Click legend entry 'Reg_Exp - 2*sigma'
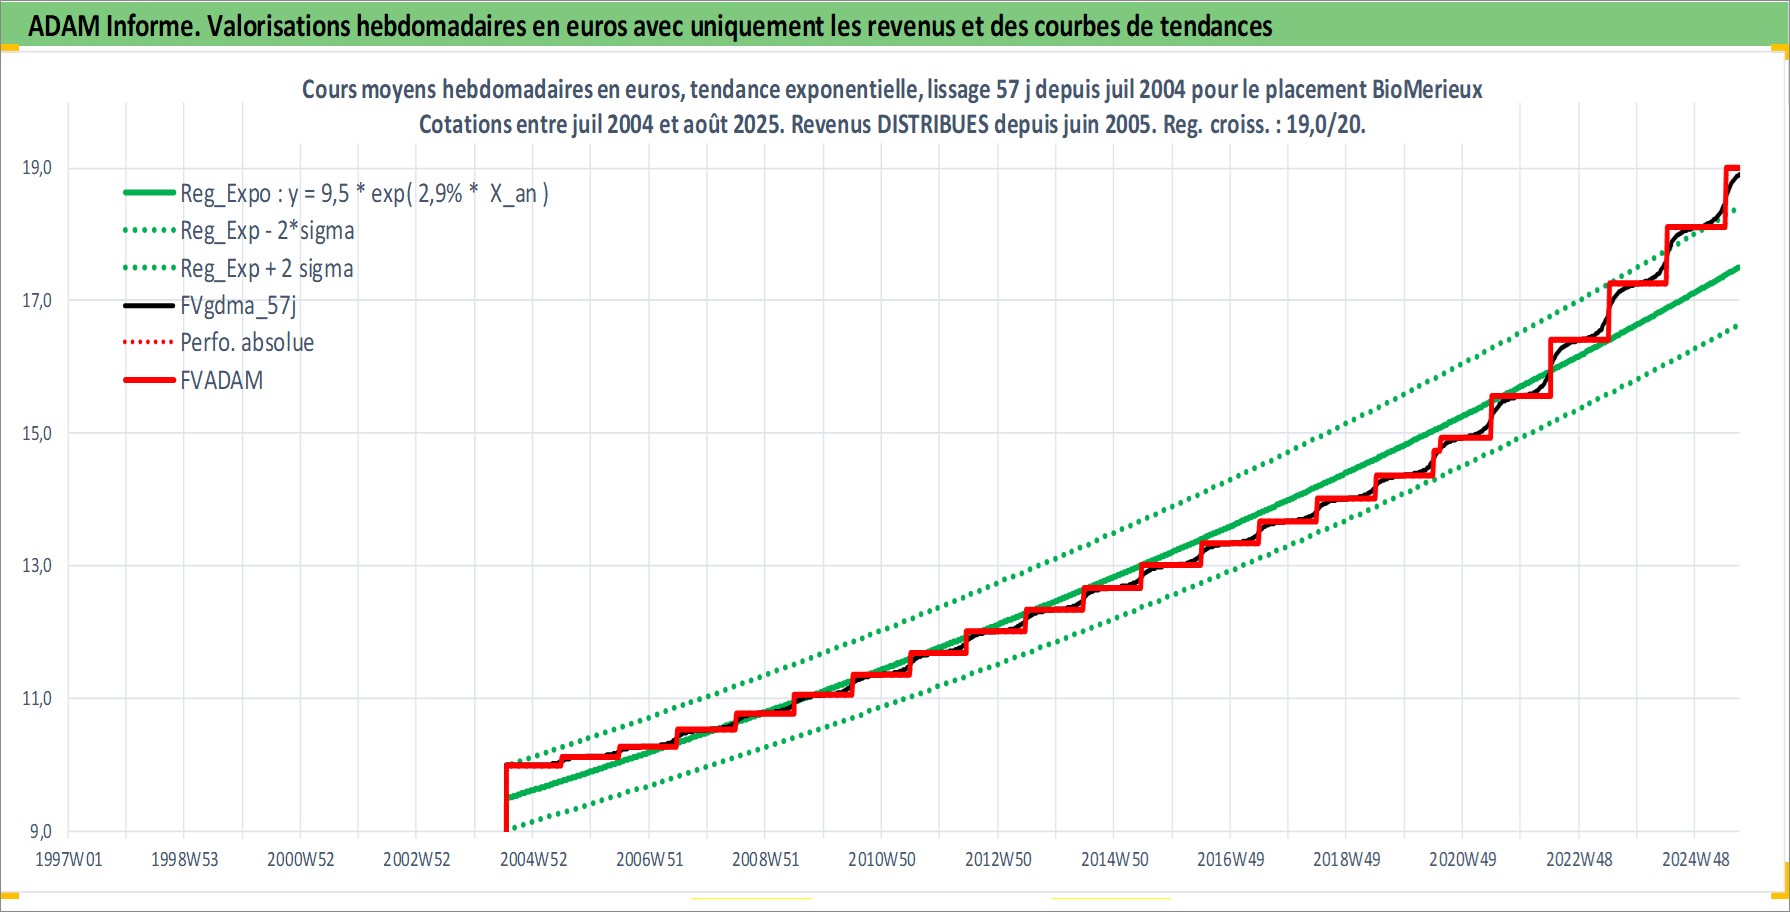This screenshot has width=1790, height=912. click(x=267, y=231)
